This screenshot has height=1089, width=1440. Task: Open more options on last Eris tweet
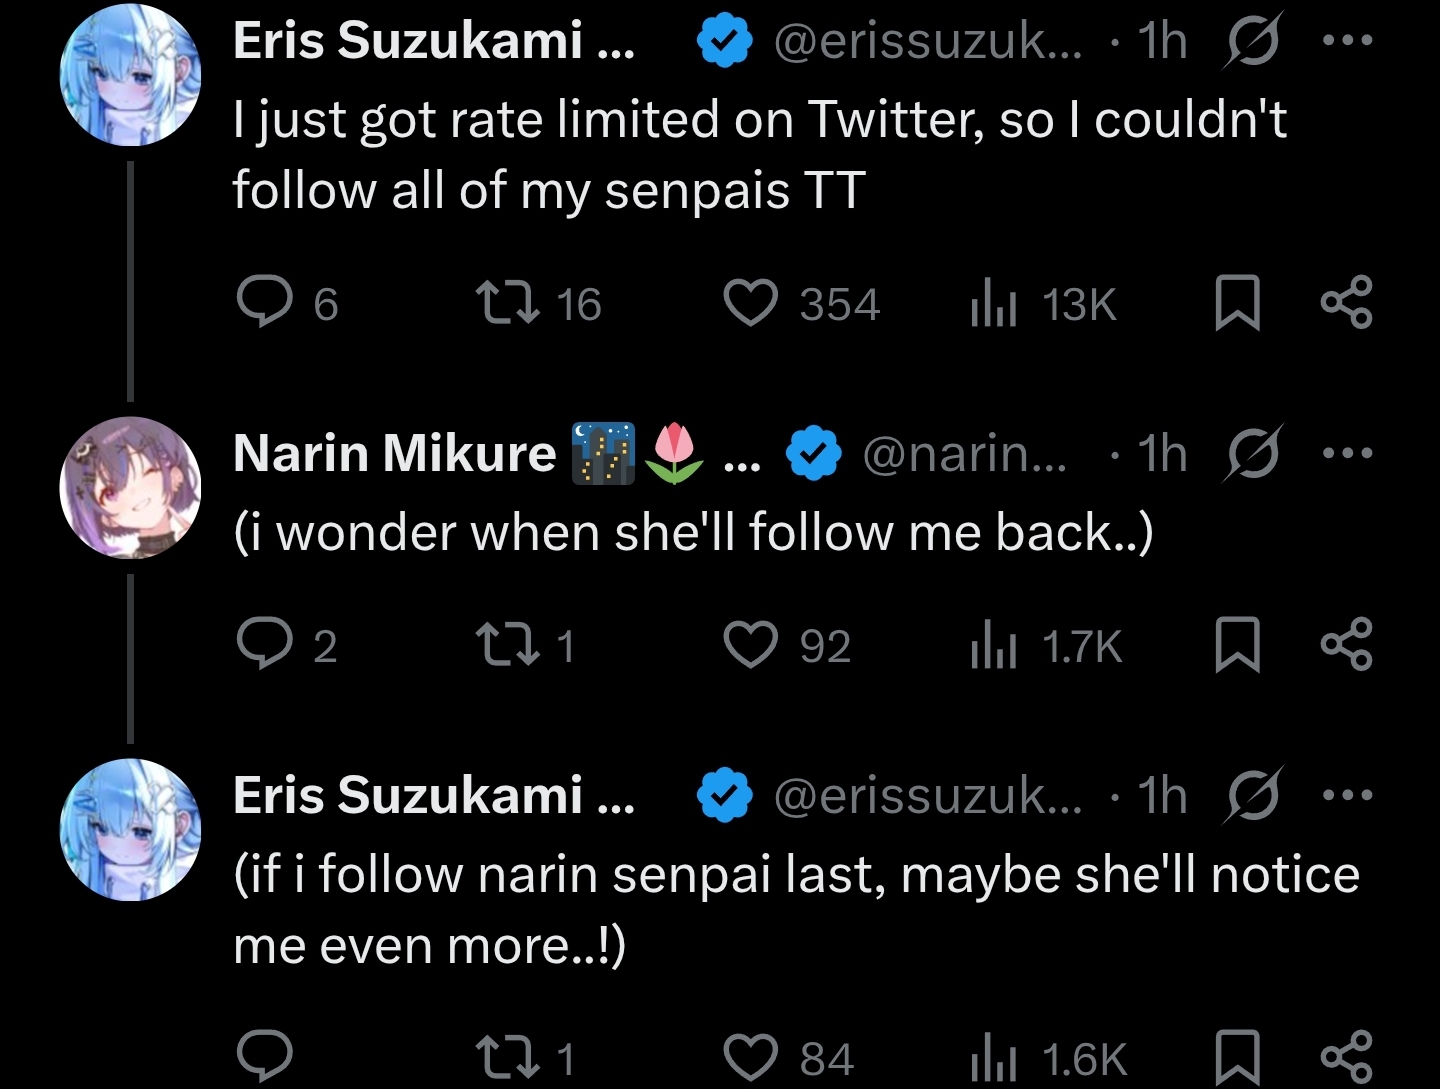pyautogui.click(x=1347, y=796)
